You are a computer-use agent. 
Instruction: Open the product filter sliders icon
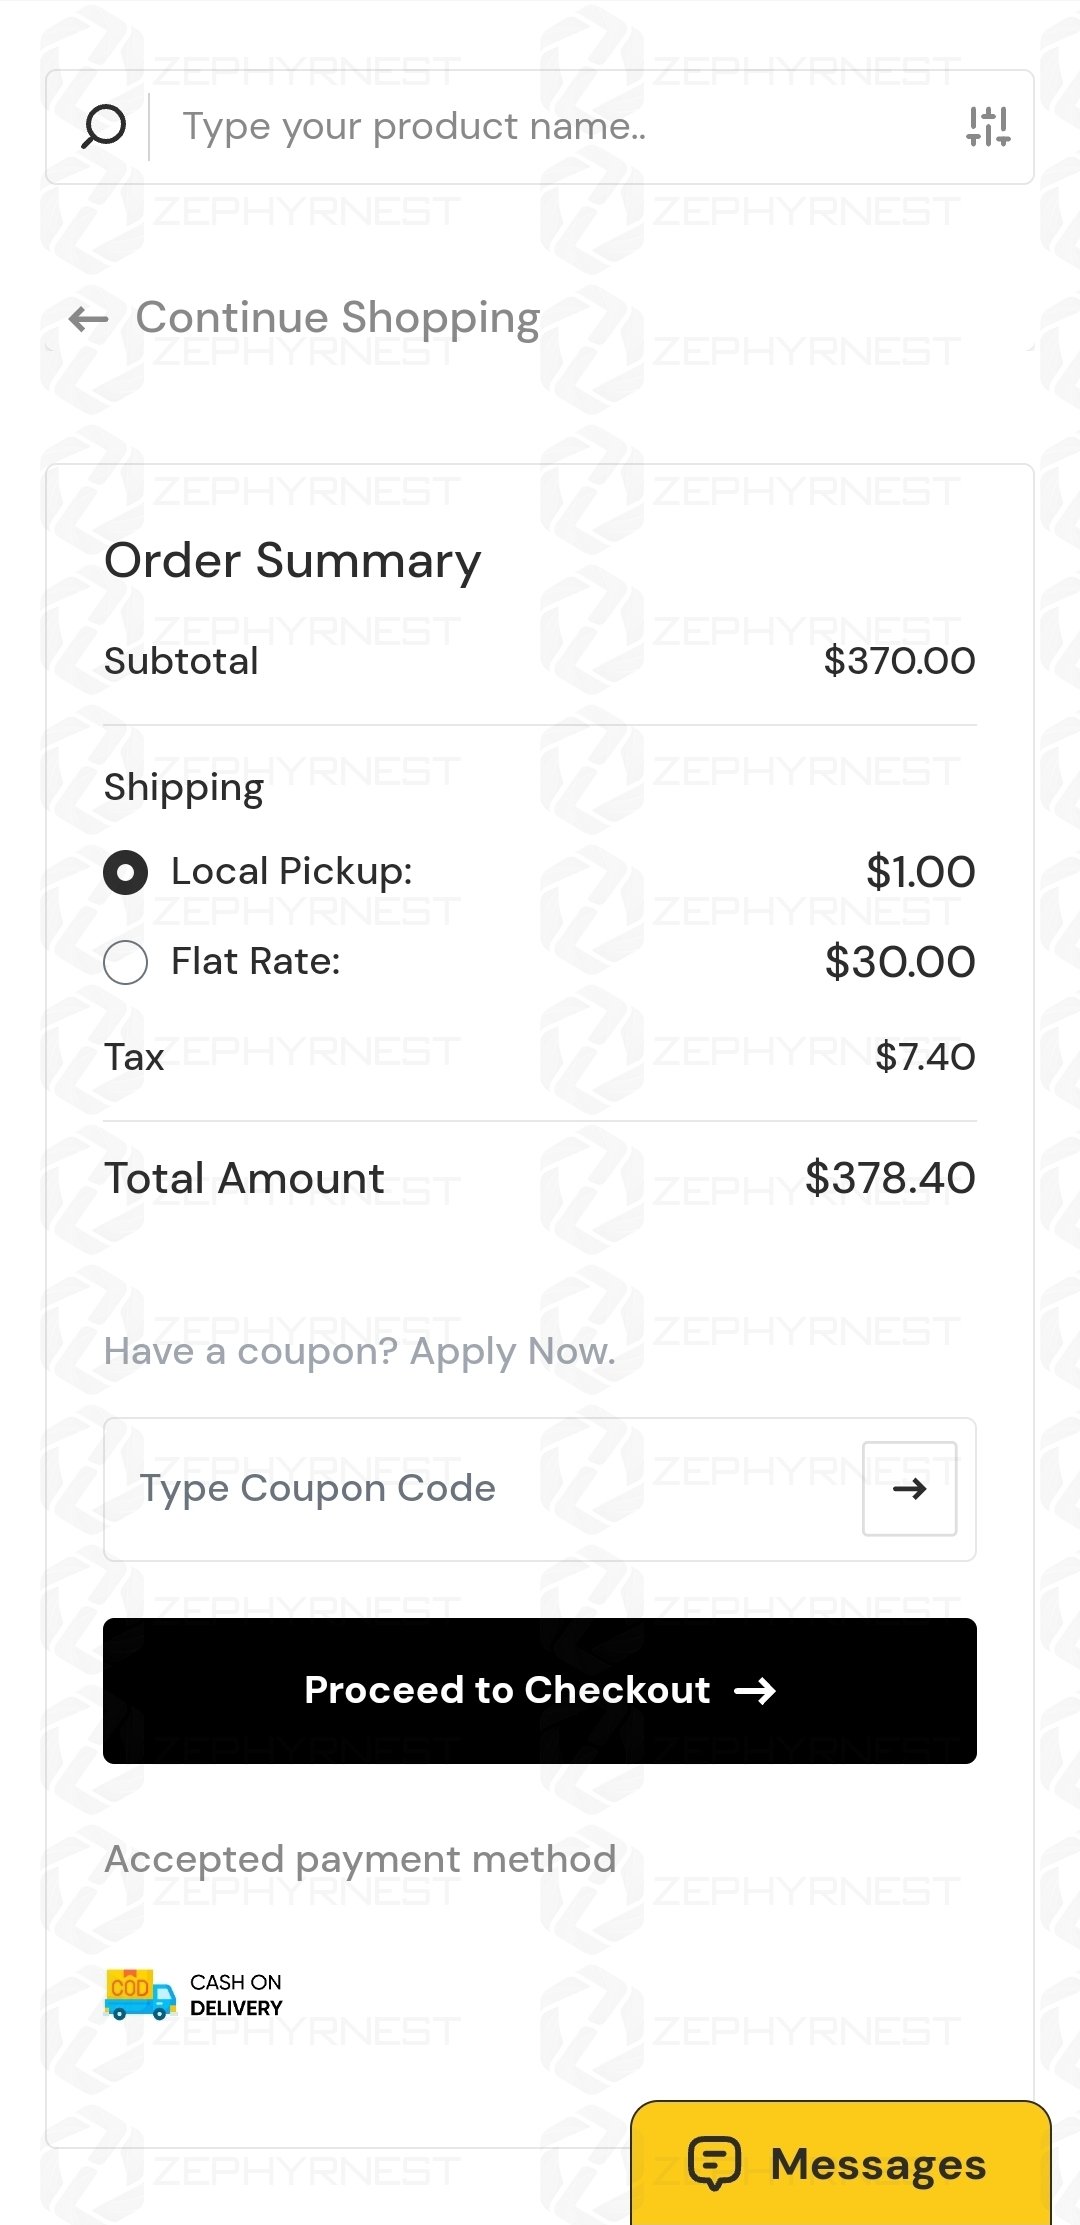coord(988,127)
